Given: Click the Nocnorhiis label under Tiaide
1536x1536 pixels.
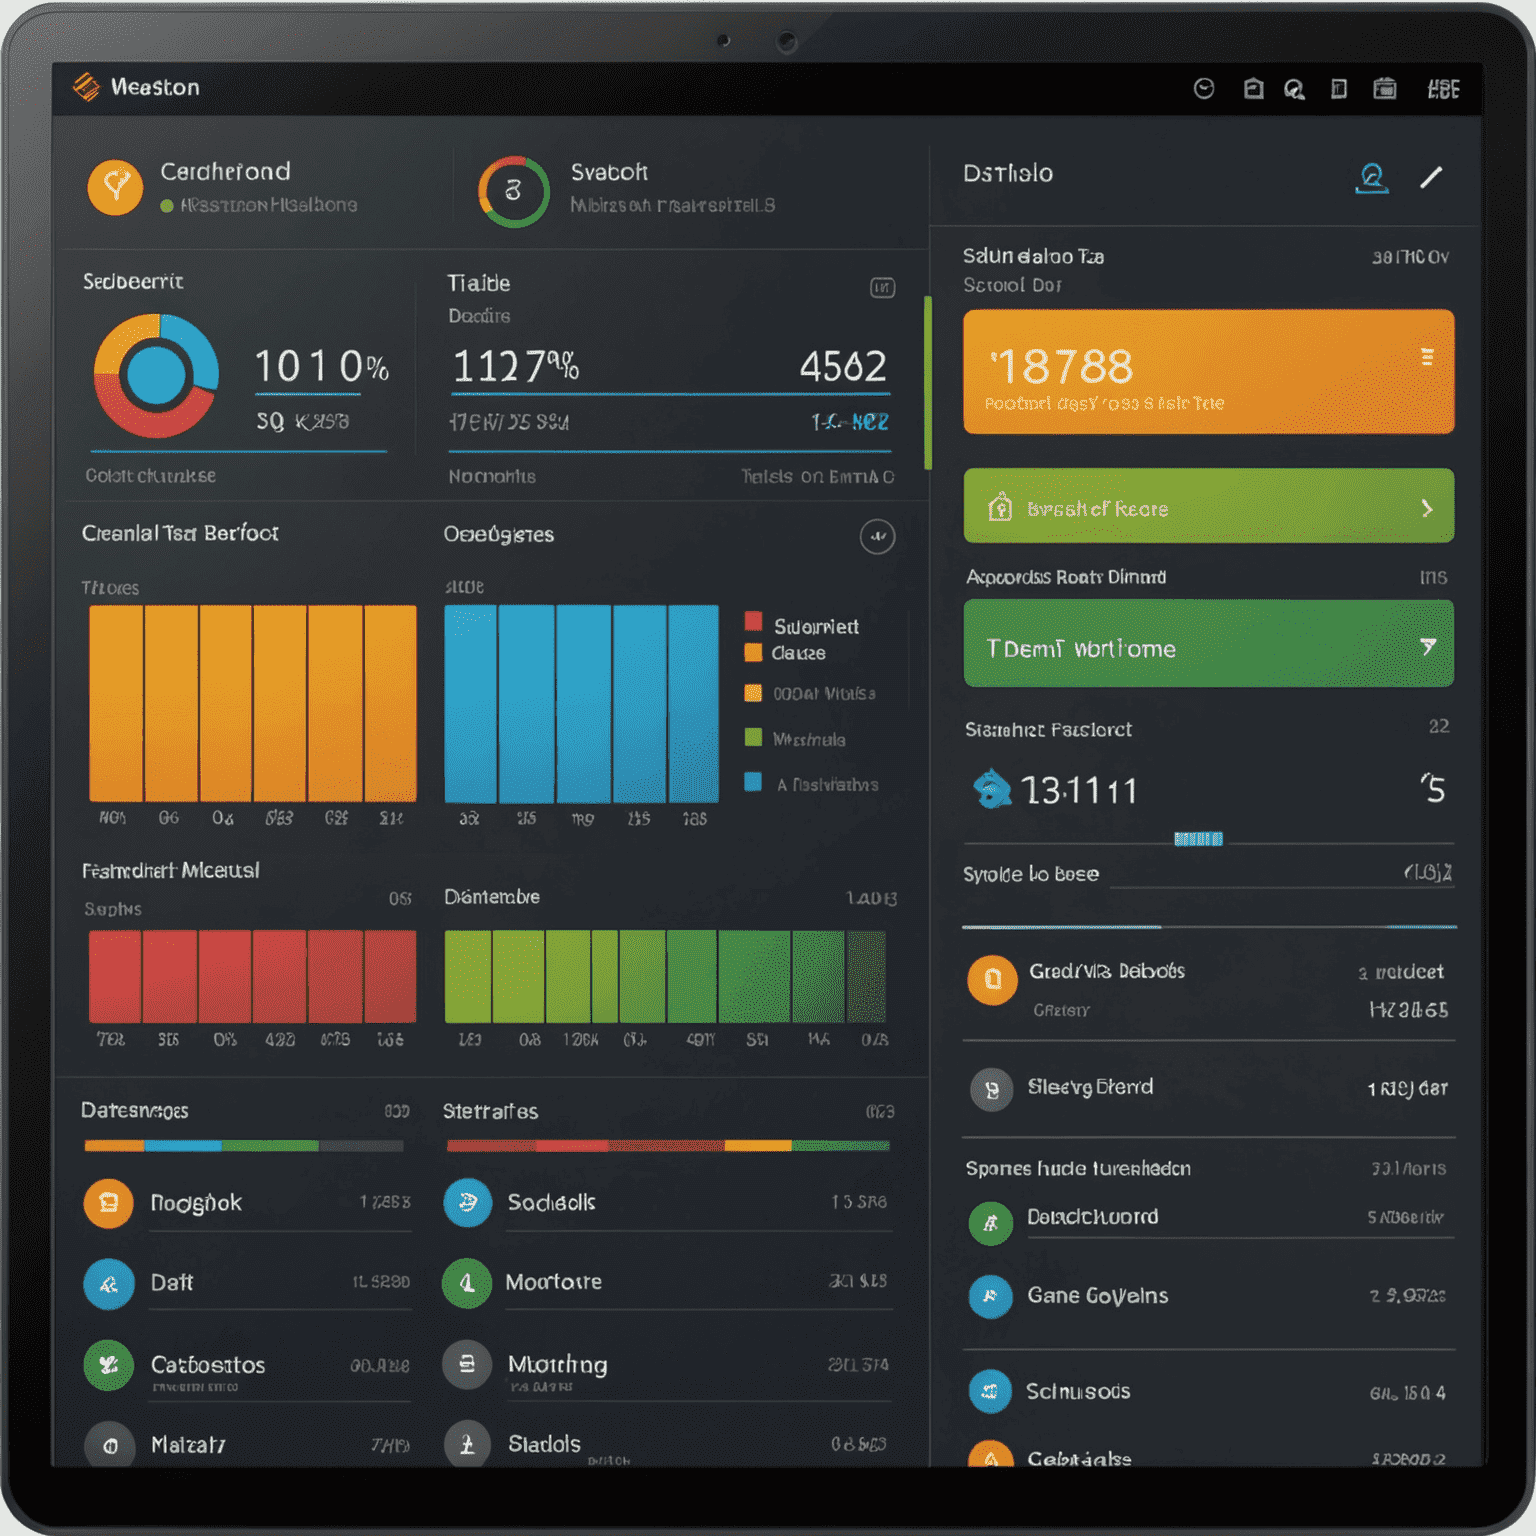Looking at the screenshot, I should [x=491, y=476].
